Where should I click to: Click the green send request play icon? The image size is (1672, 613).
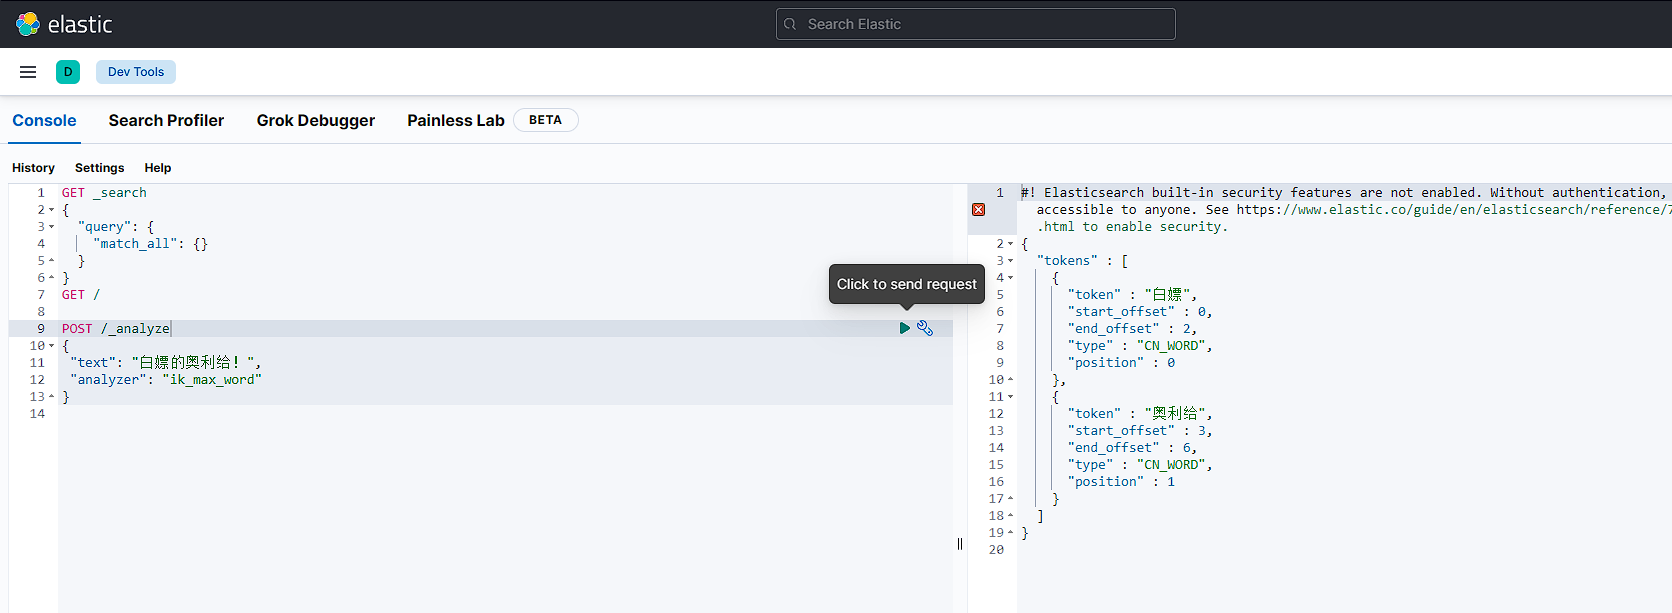pyautogui.click(x=905, y=328)
